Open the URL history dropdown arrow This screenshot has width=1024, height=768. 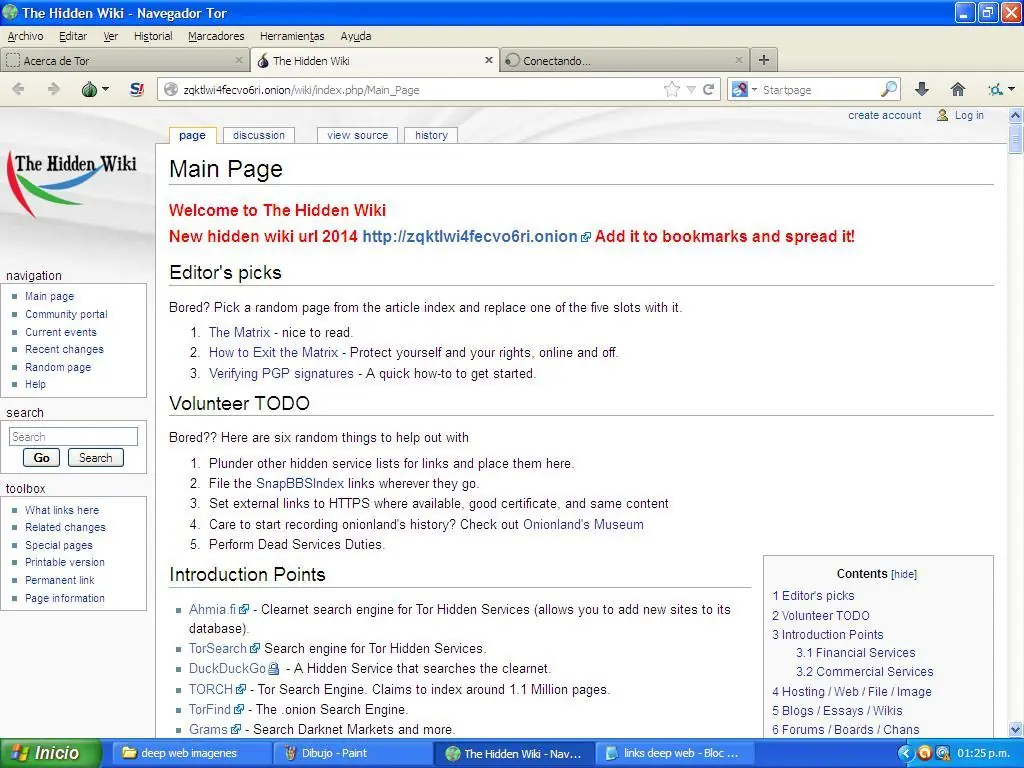[x=691, y=90]
